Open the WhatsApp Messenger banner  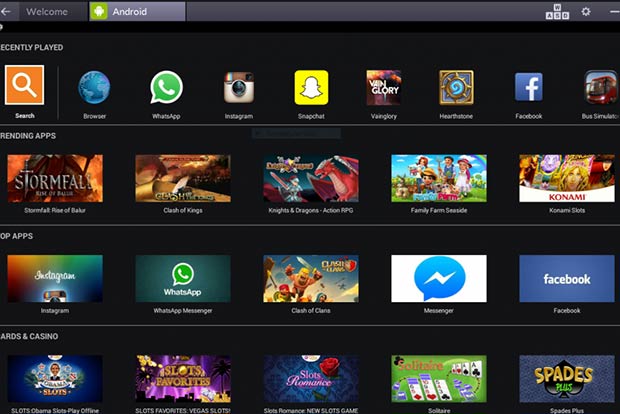click(x=183, y=279)
